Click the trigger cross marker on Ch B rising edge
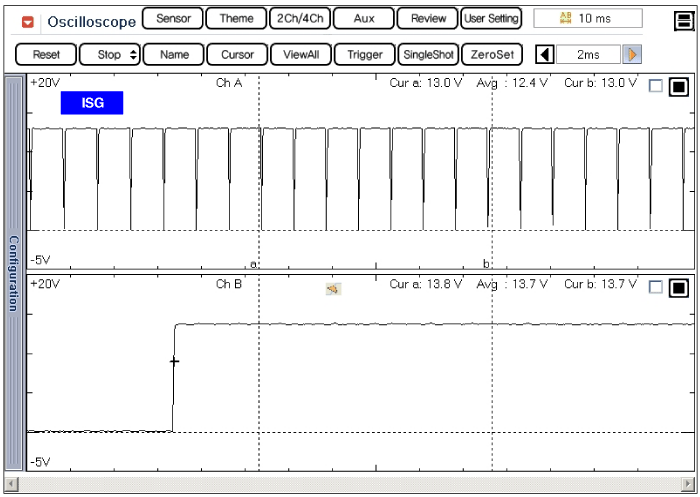This screenshot has width=700, height=497. [174, 361]
